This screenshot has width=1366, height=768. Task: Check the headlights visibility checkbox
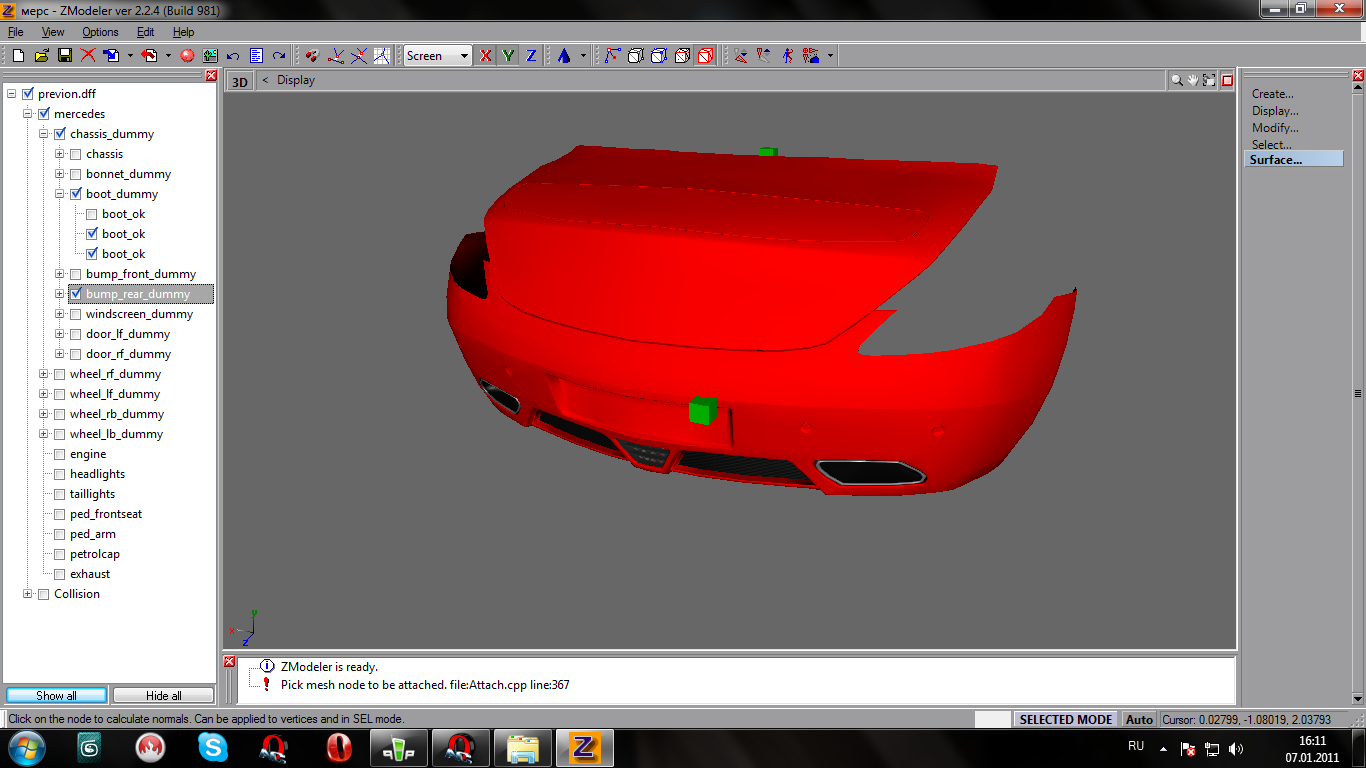(60, 474)
